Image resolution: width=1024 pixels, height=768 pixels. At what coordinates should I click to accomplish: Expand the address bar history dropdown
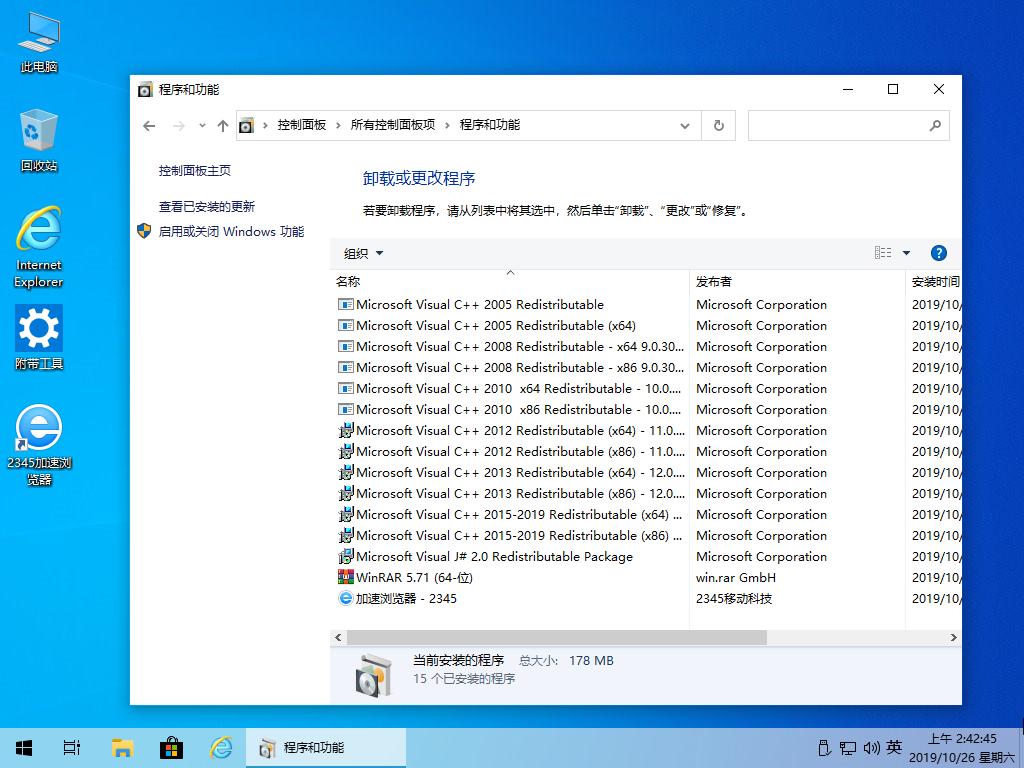684,125
